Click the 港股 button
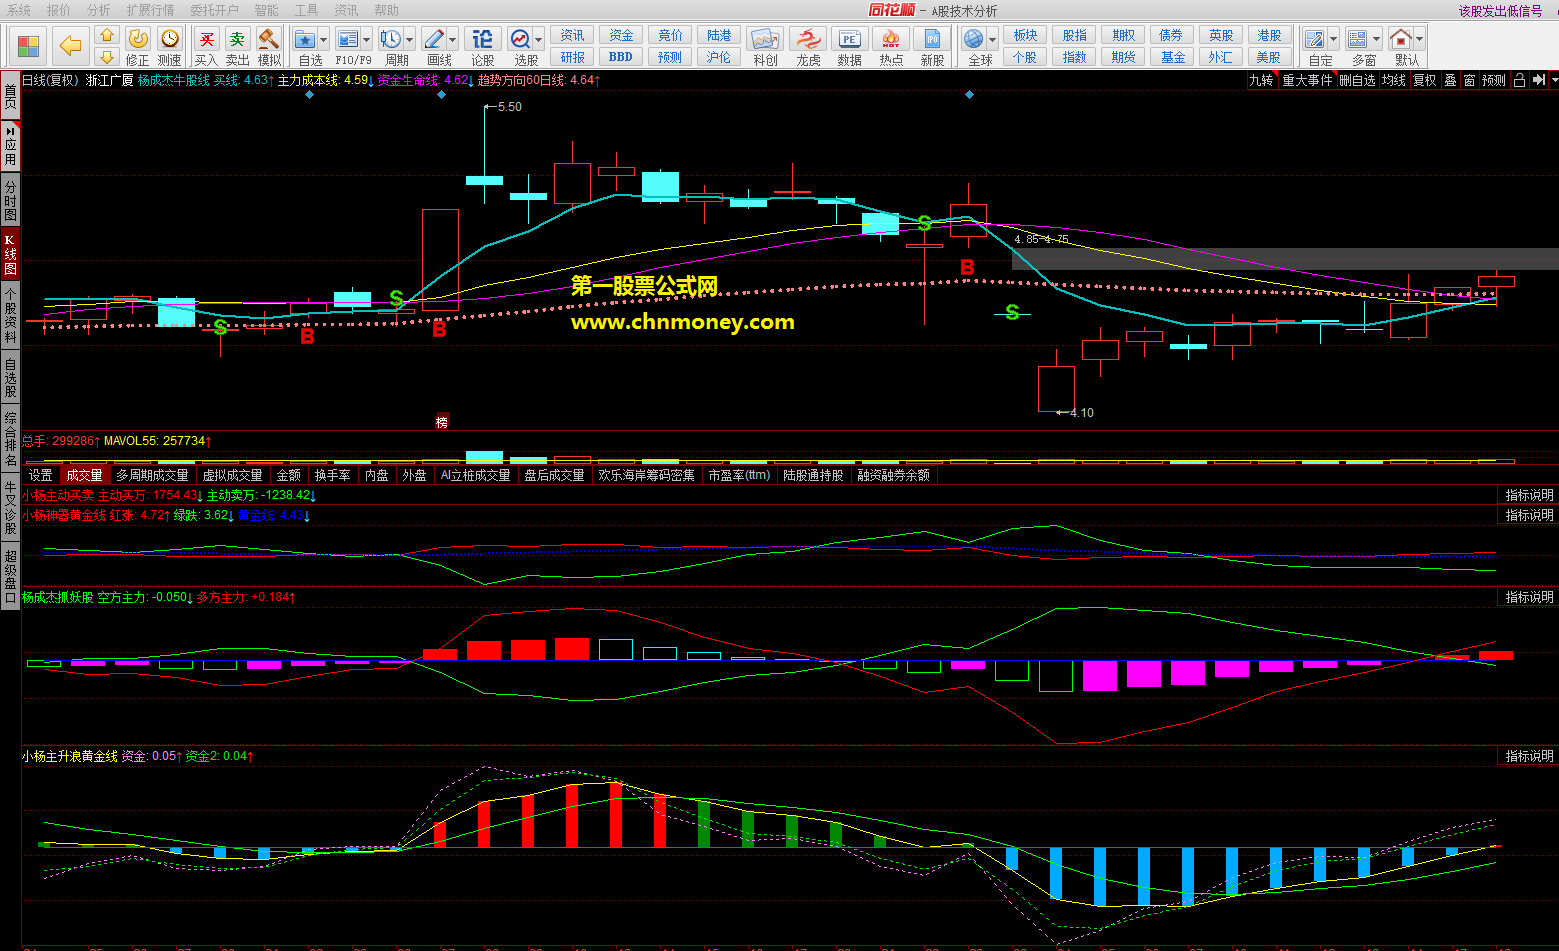Viewport: 1559px width, 951px height. 1269,35
